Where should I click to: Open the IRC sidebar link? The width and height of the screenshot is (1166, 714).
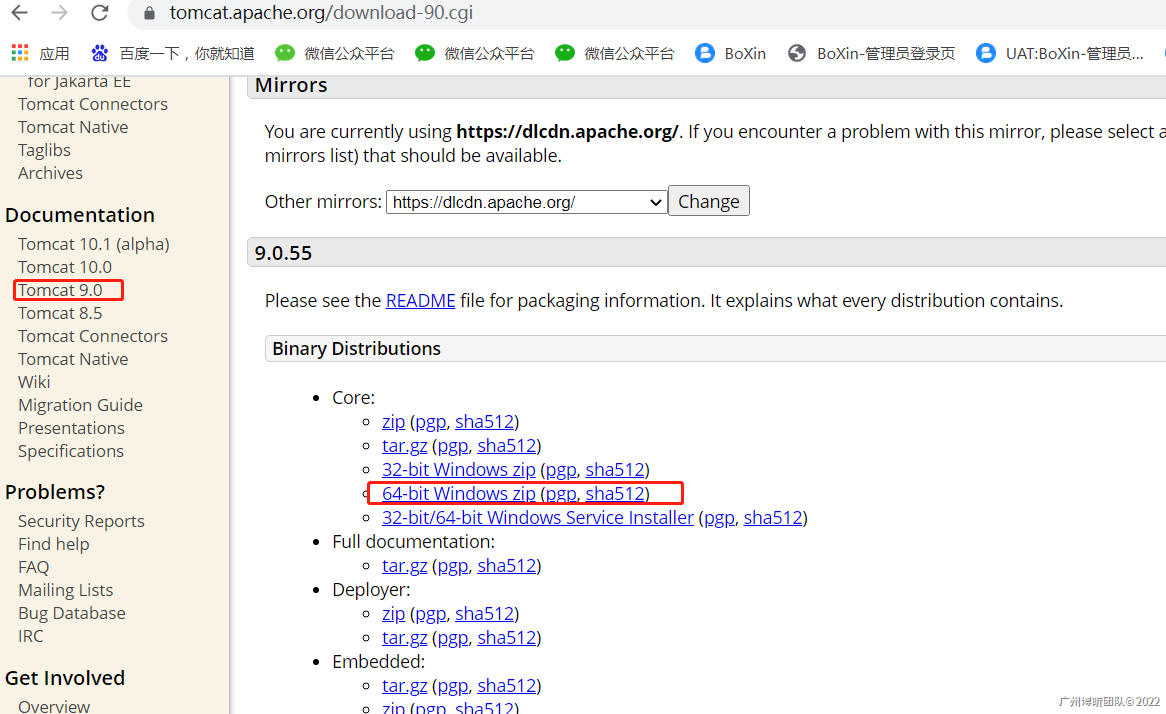[x=30, y=637]
